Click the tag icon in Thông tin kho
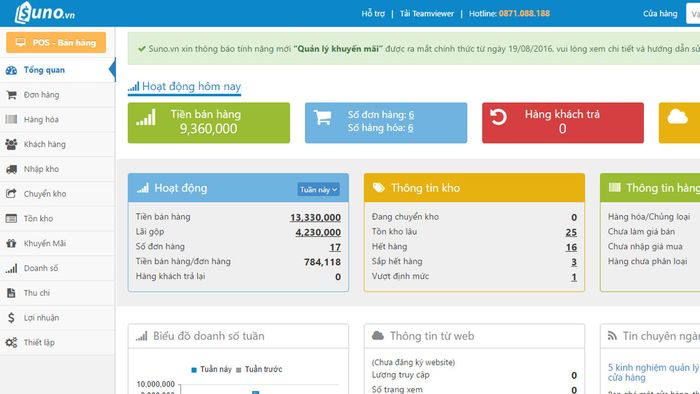The width and height of the screenshot is (700, 394). 379,187
